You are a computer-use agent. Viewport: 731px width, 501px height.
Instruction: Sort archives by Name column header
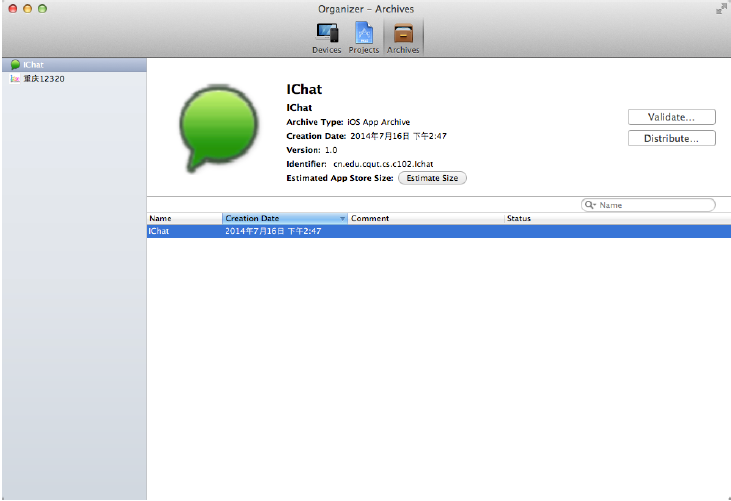click(184, 218)
